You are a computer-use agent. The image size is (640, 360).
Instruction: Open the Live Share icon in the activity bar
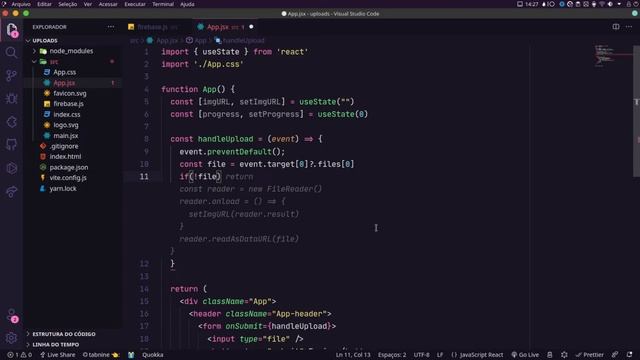point(11,191)
